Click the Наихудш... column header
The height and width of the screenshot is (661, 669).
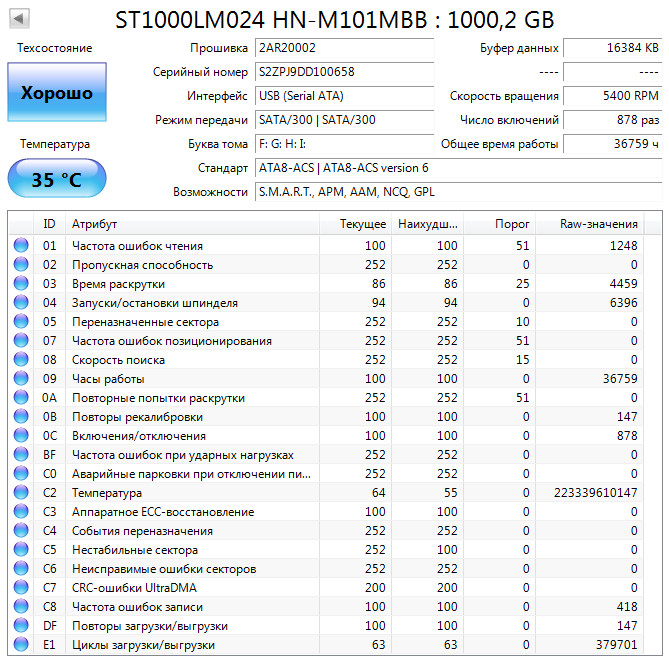(427, 224)
